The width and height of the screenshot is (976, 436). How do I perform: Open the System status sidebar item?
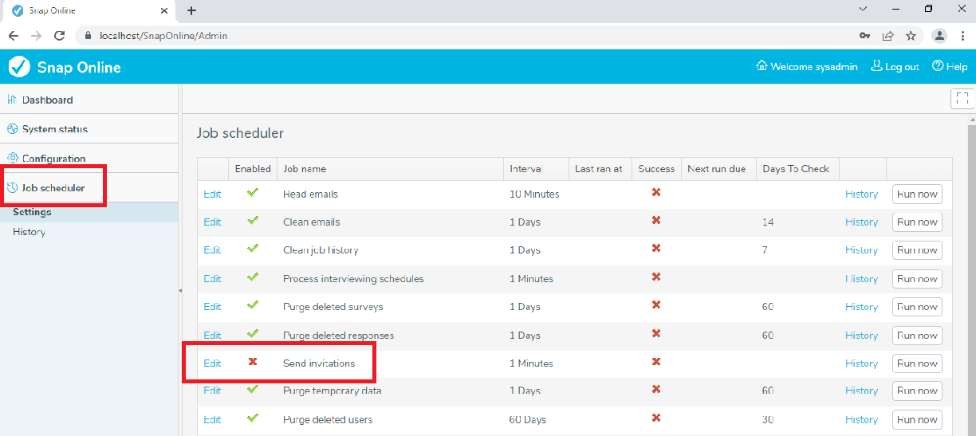(54, 129)
